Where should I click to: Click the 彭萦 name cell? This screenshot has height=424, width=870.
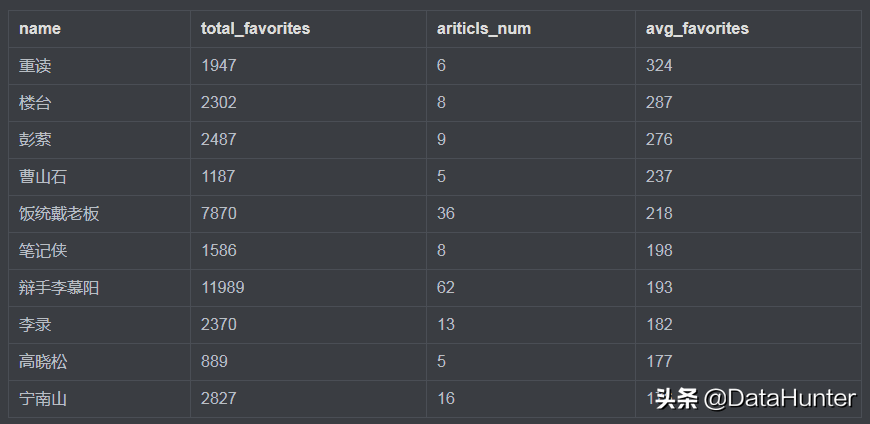[35, 140]
